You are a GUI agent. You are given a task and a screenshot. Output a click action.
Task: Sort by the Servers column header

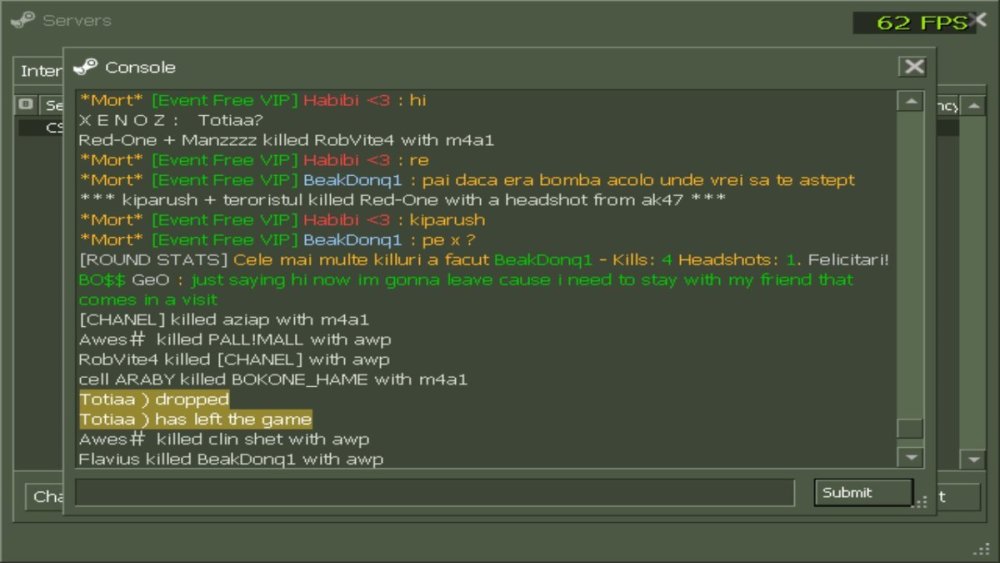tap(52, 105)
